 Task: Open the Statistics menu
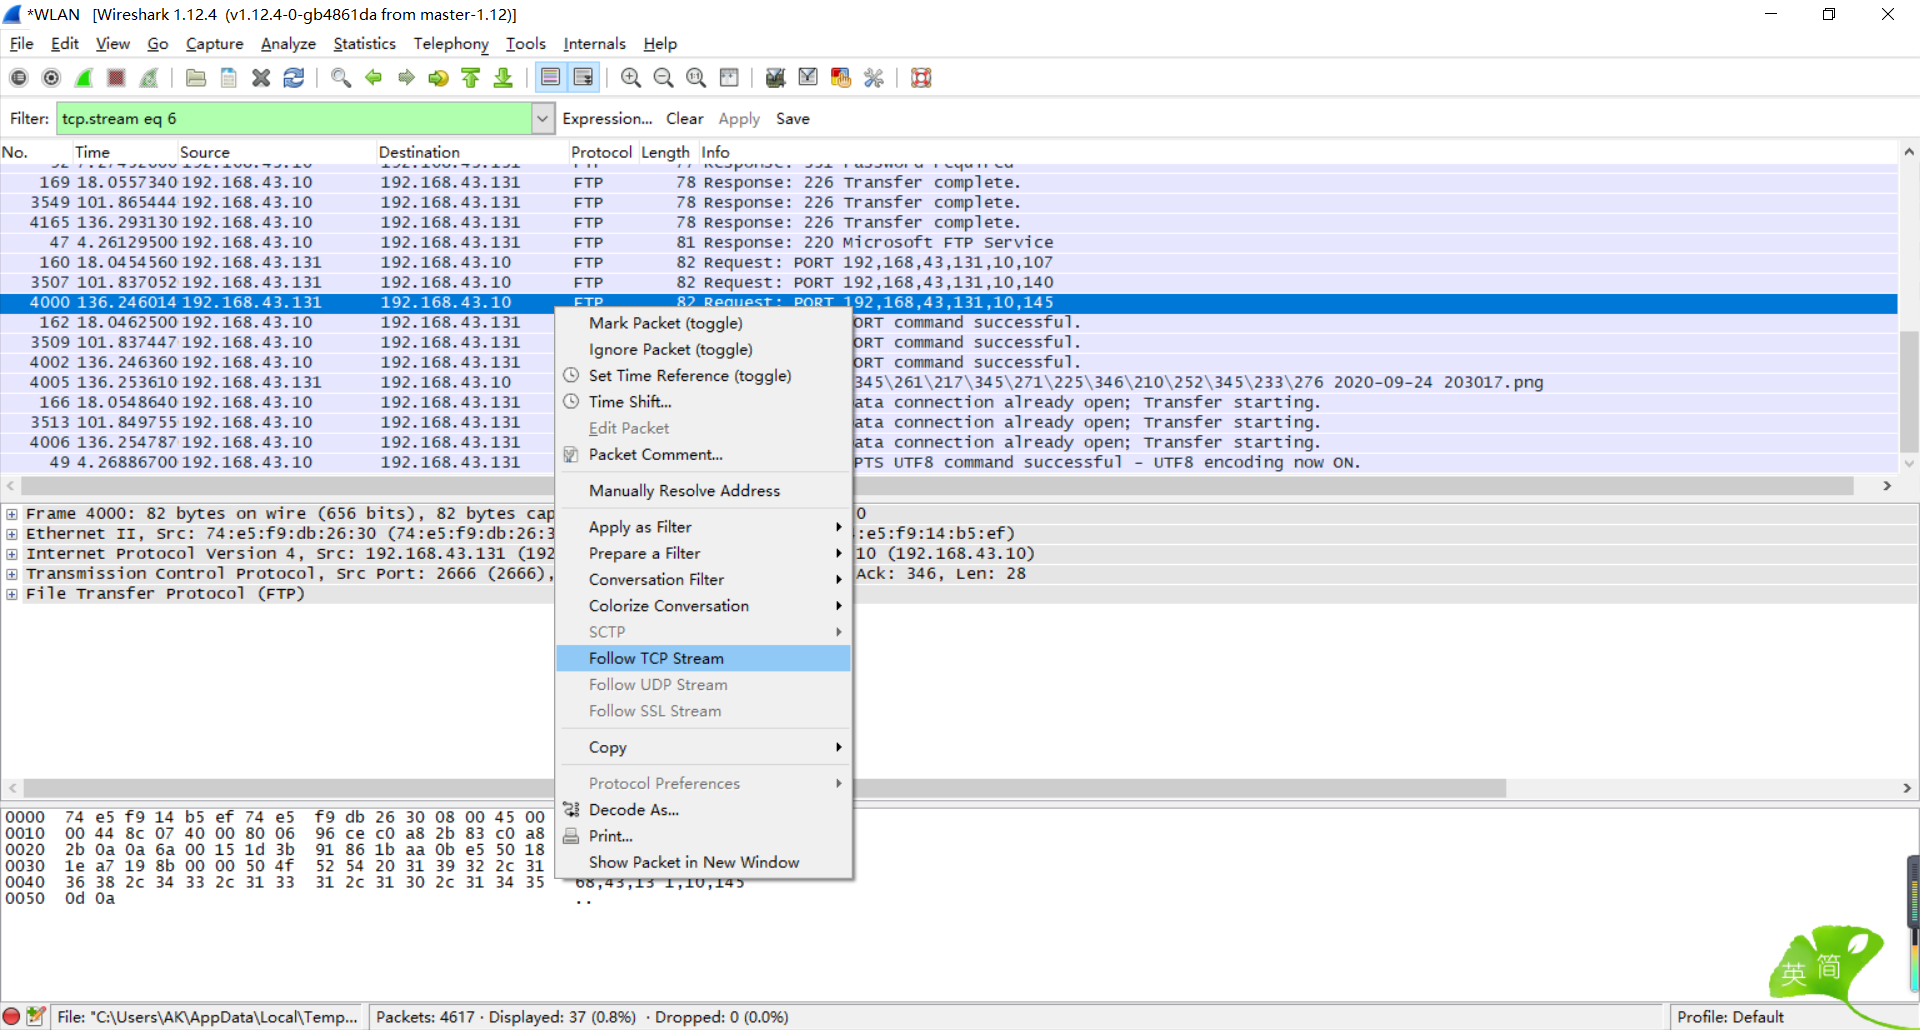coord(364,44)
